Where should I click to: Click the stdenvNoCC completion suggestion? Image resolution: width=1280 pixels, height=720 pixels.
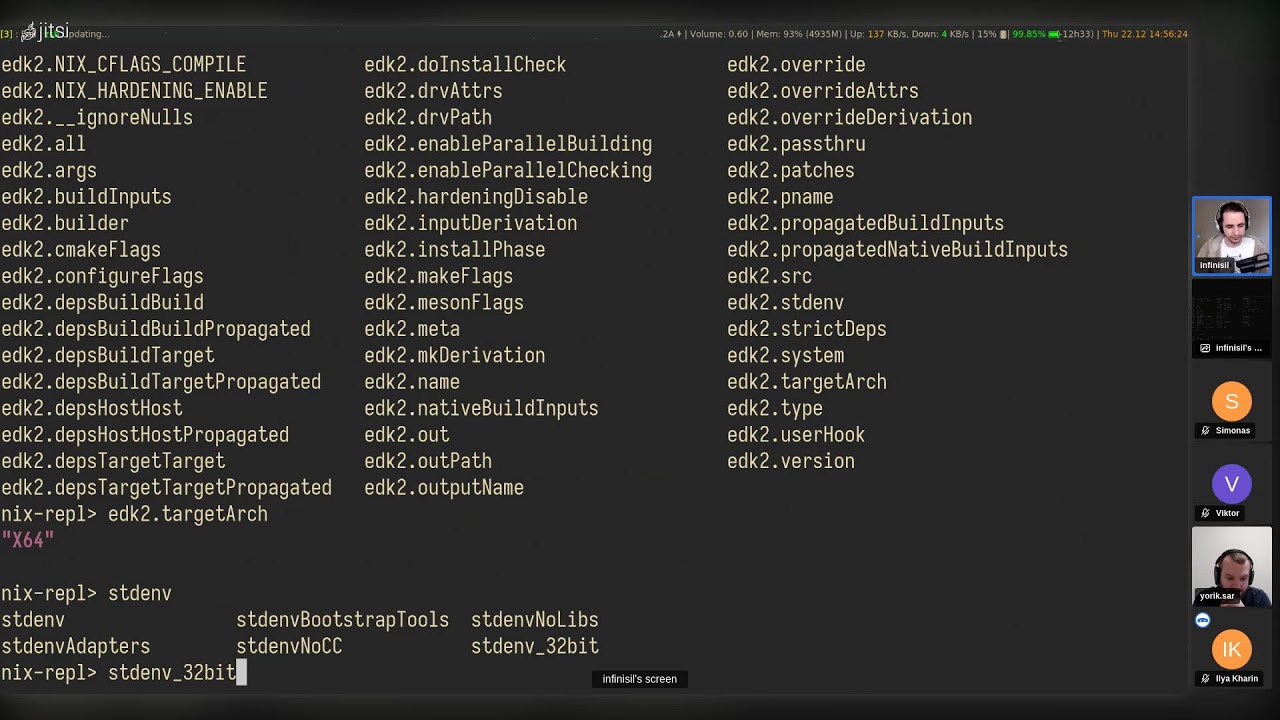click(x=289, y=647)
